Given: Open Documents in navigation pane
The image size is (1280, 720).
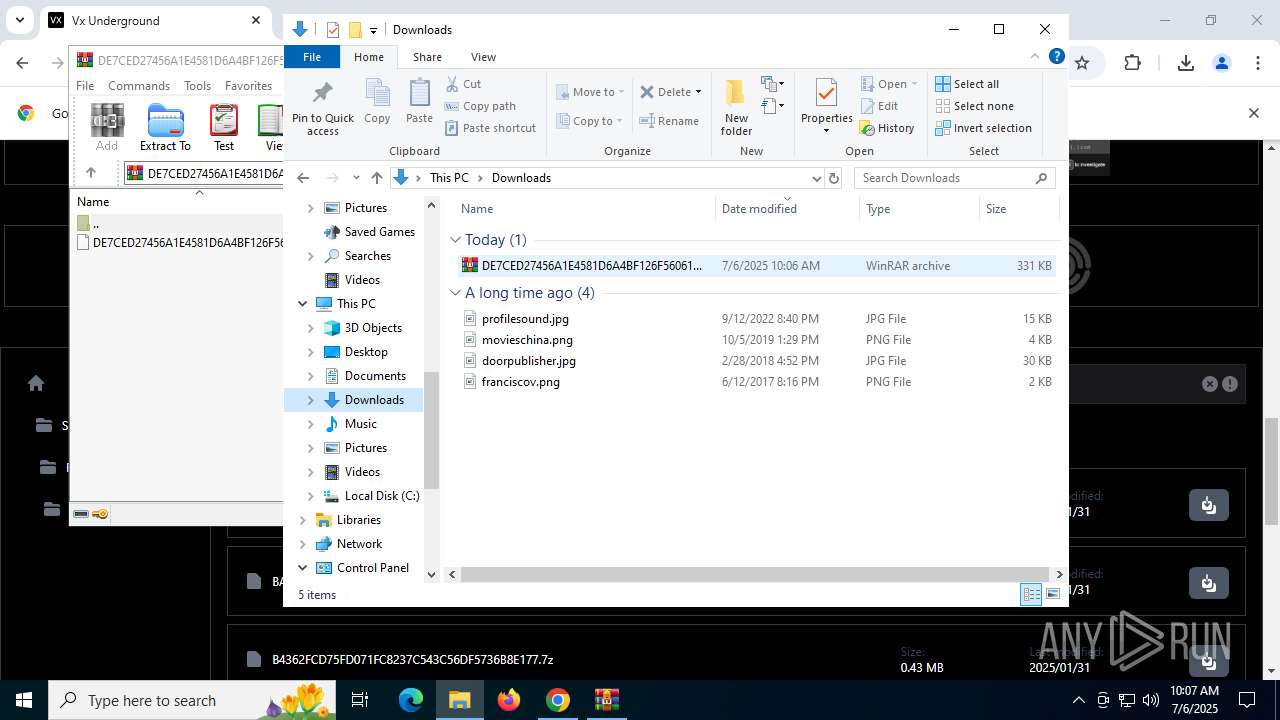Looking at the screenshot, I should click(x=375, y=376).
